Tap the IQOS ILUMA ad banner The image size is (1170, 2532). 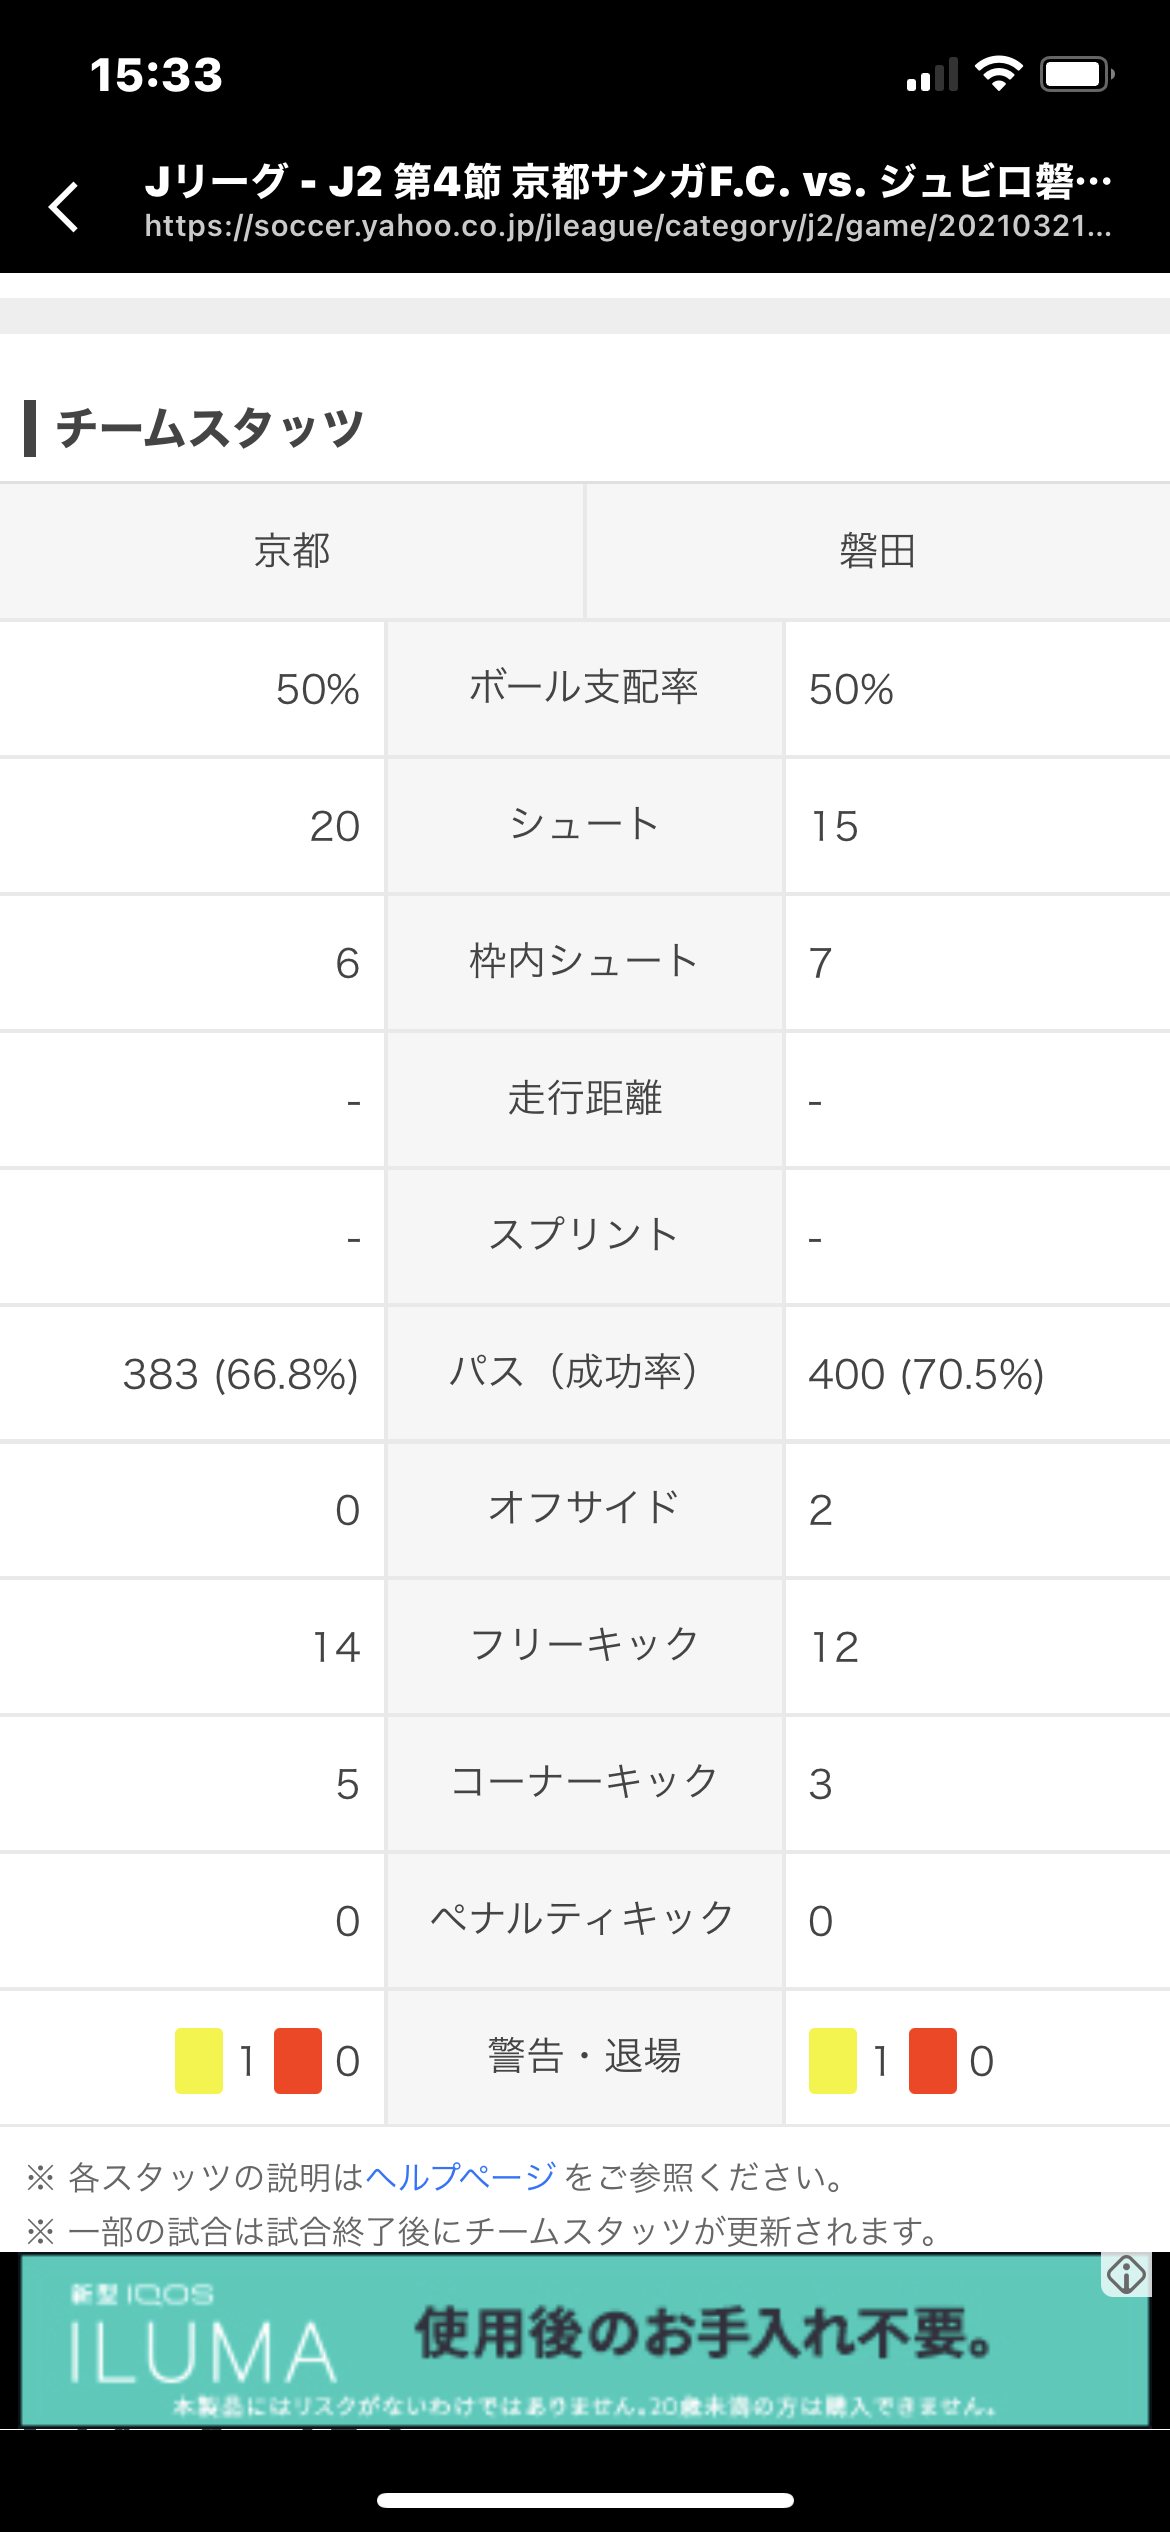(585, 2340)
